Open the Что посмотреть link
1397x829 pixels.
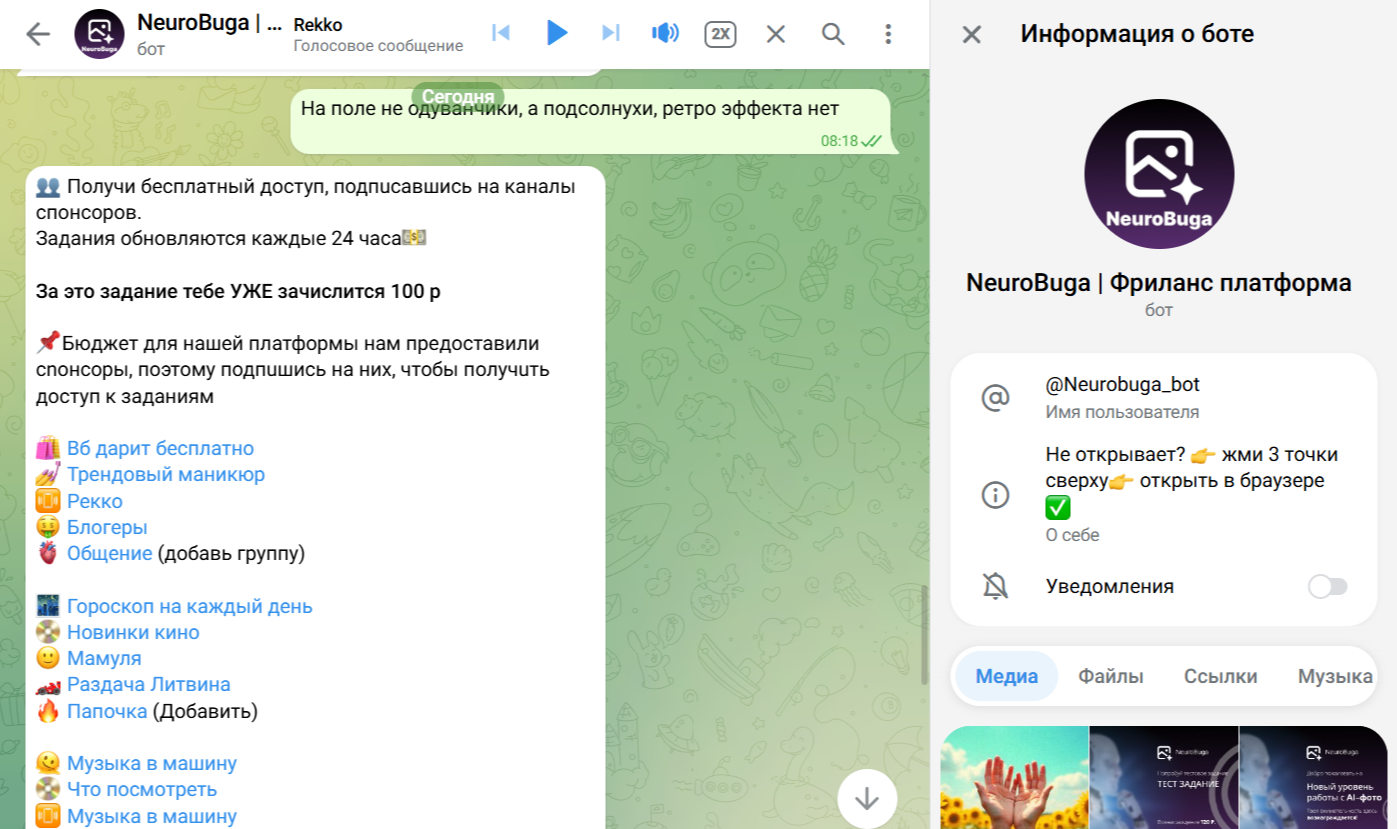coord(142,789)
